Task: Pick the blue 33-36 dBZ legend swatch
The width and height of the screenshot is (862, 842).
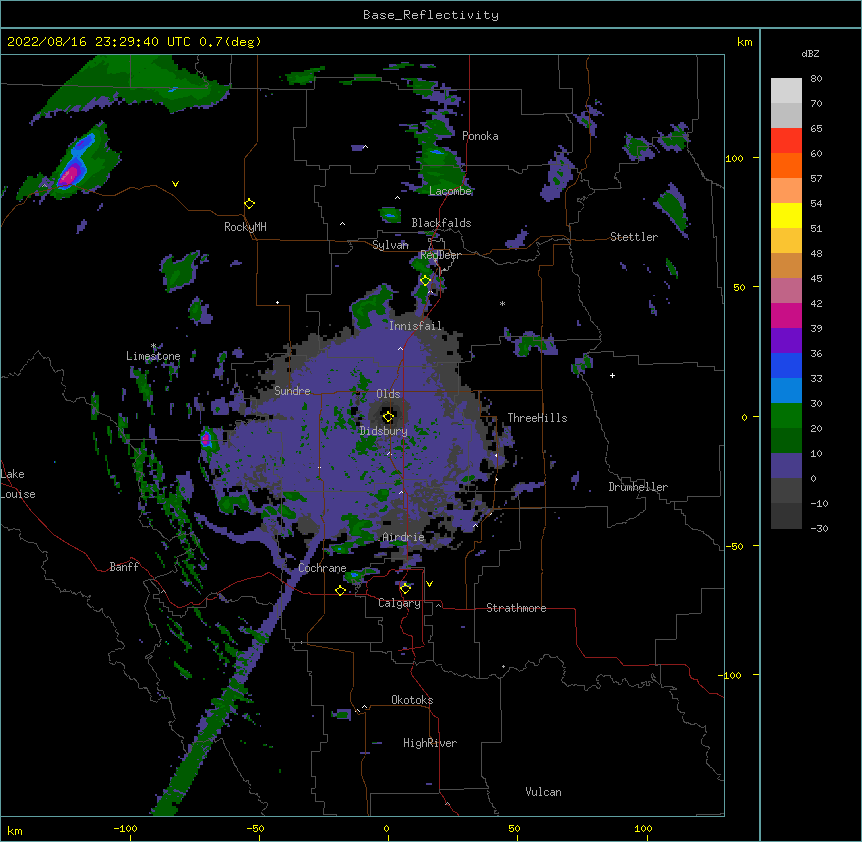Action: coord(786,365)
